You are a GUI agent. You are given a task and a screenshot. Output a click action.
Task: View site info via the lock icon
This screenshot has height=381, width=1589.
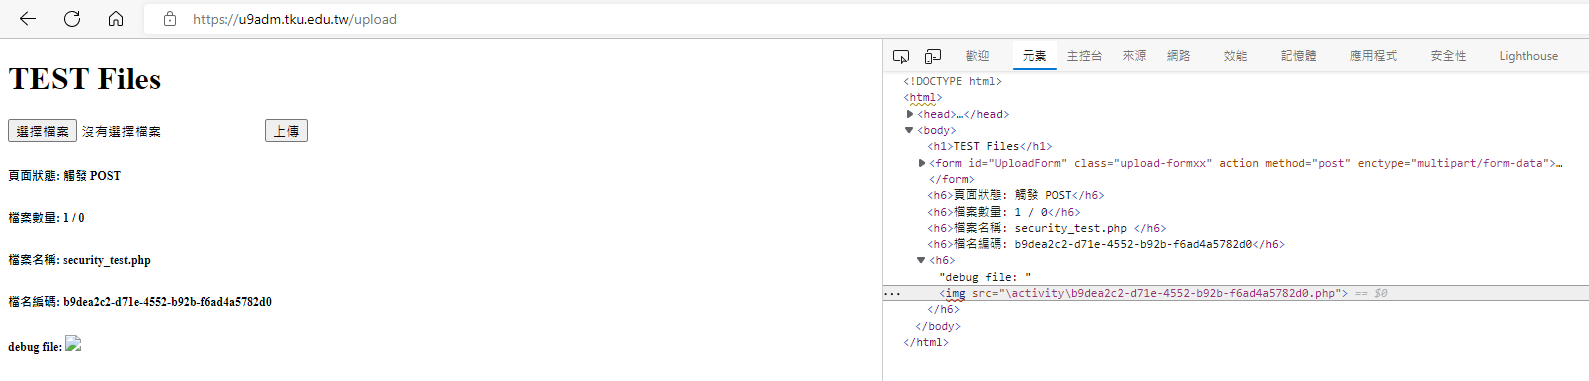[x=170, y=19]
